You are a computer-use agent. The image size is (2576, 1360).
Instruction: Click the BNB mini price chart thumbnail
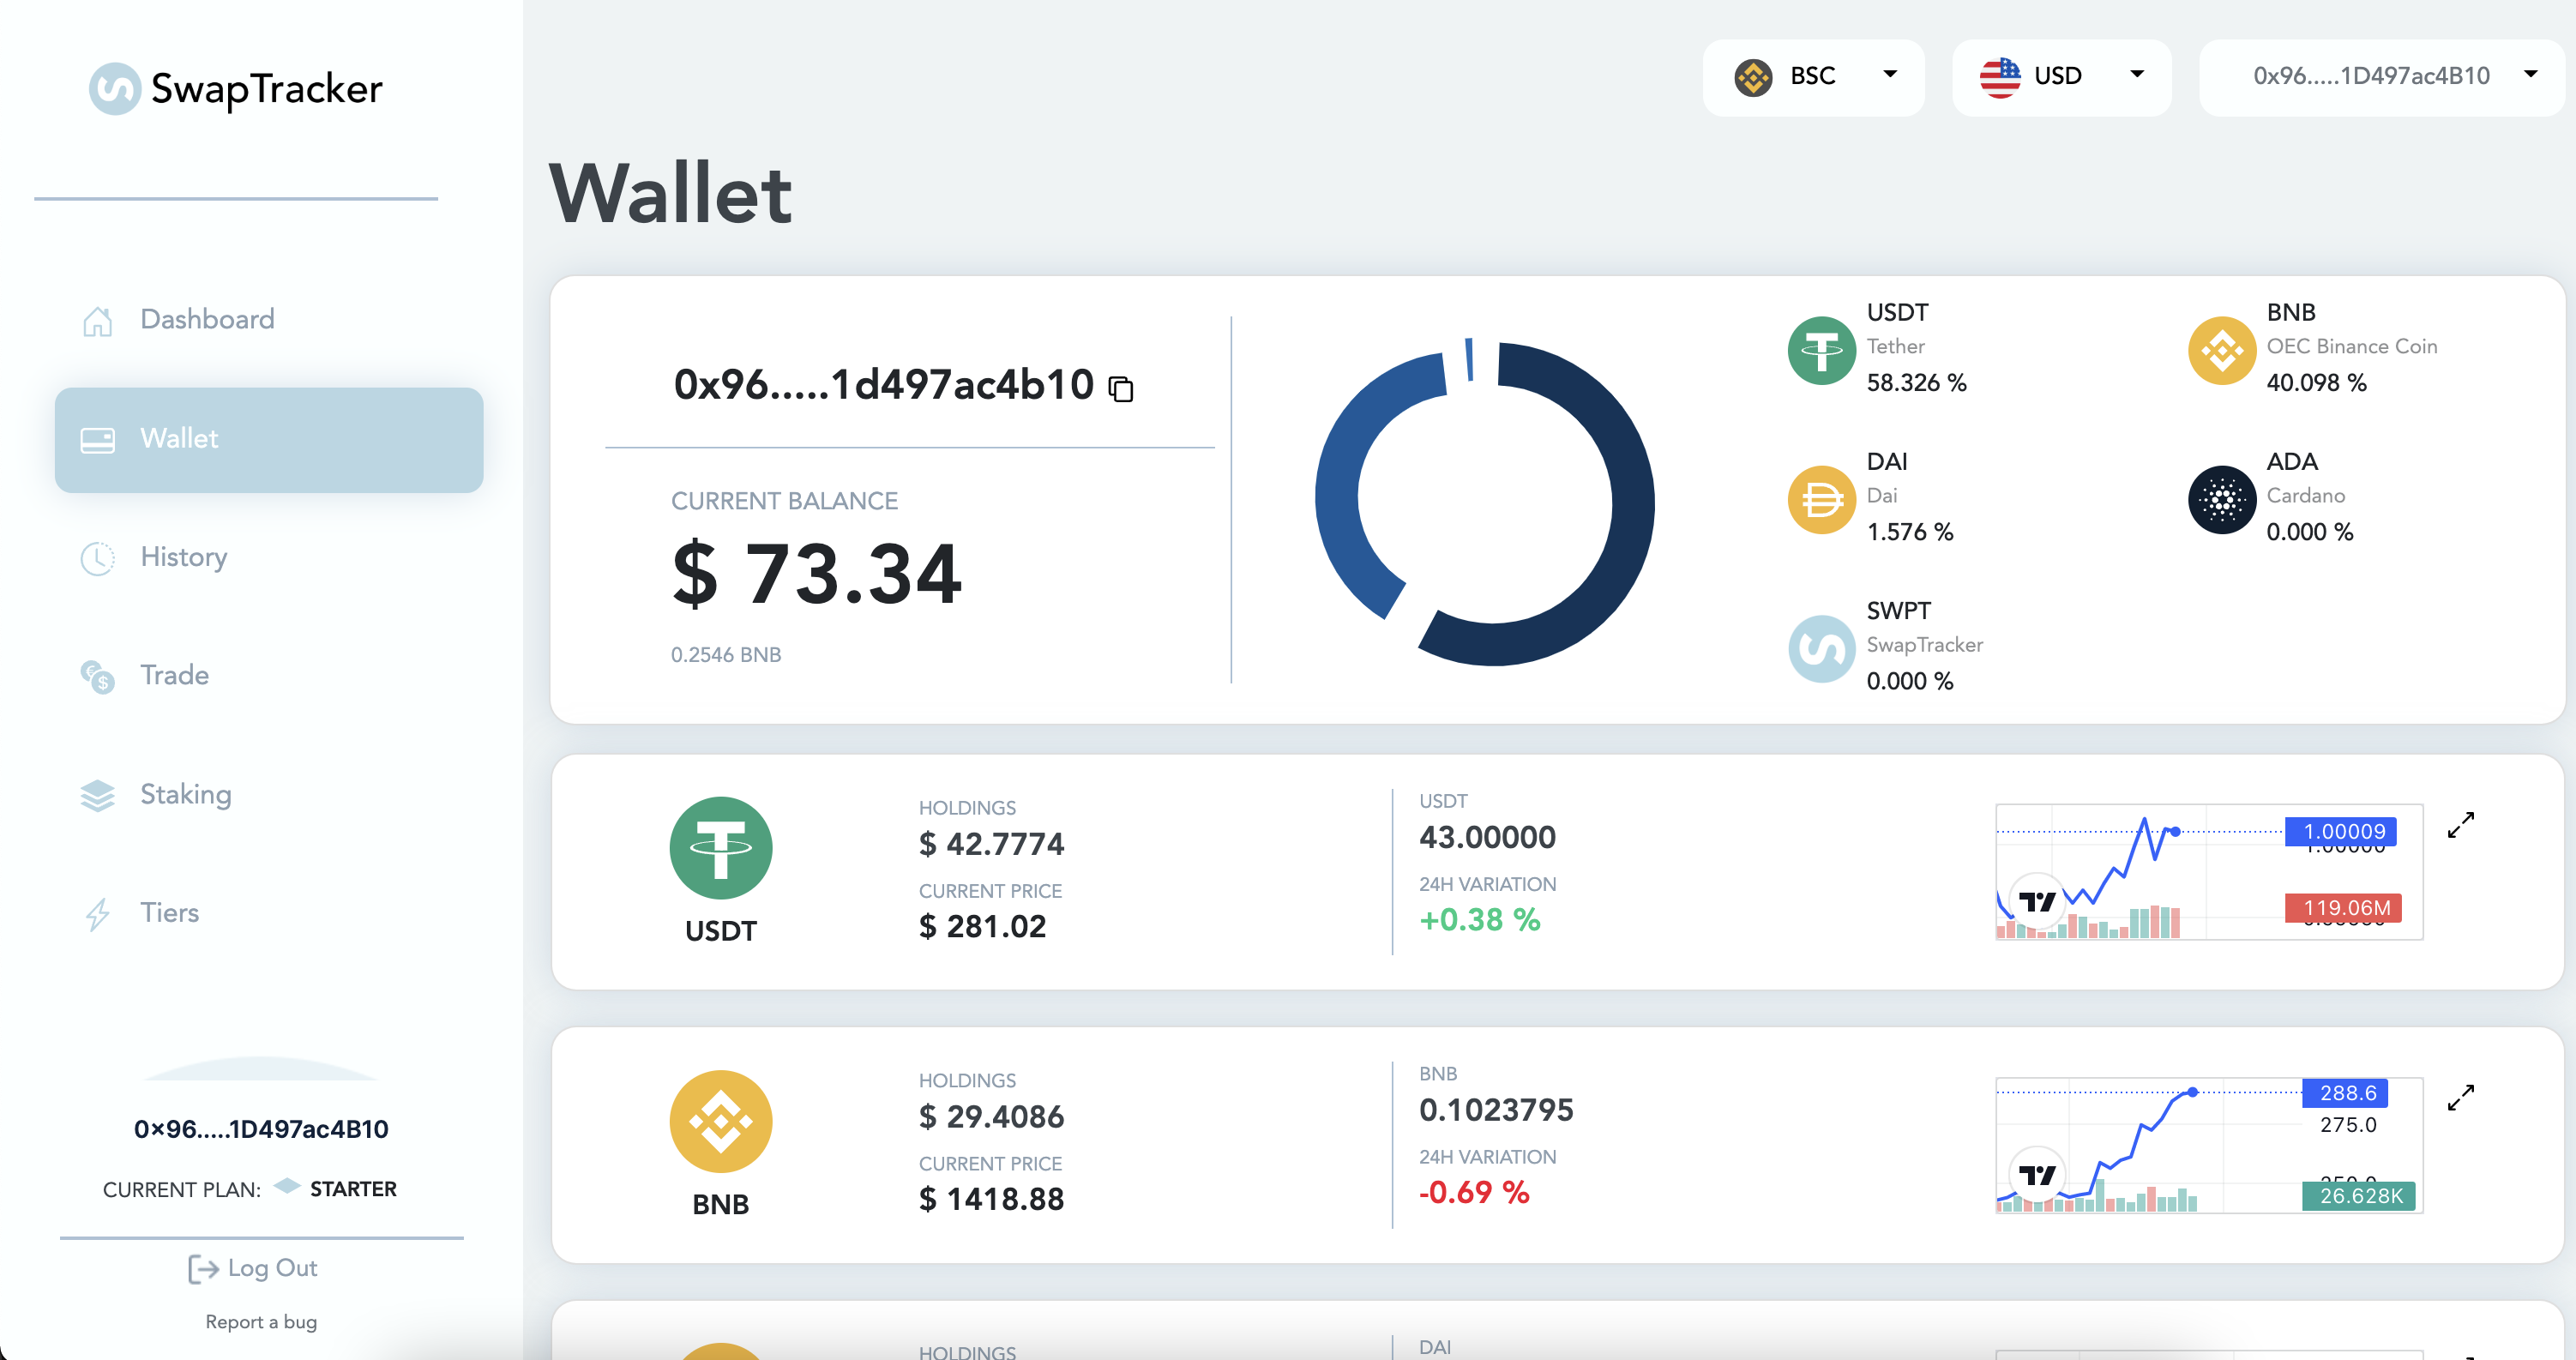point(2208,1144)
